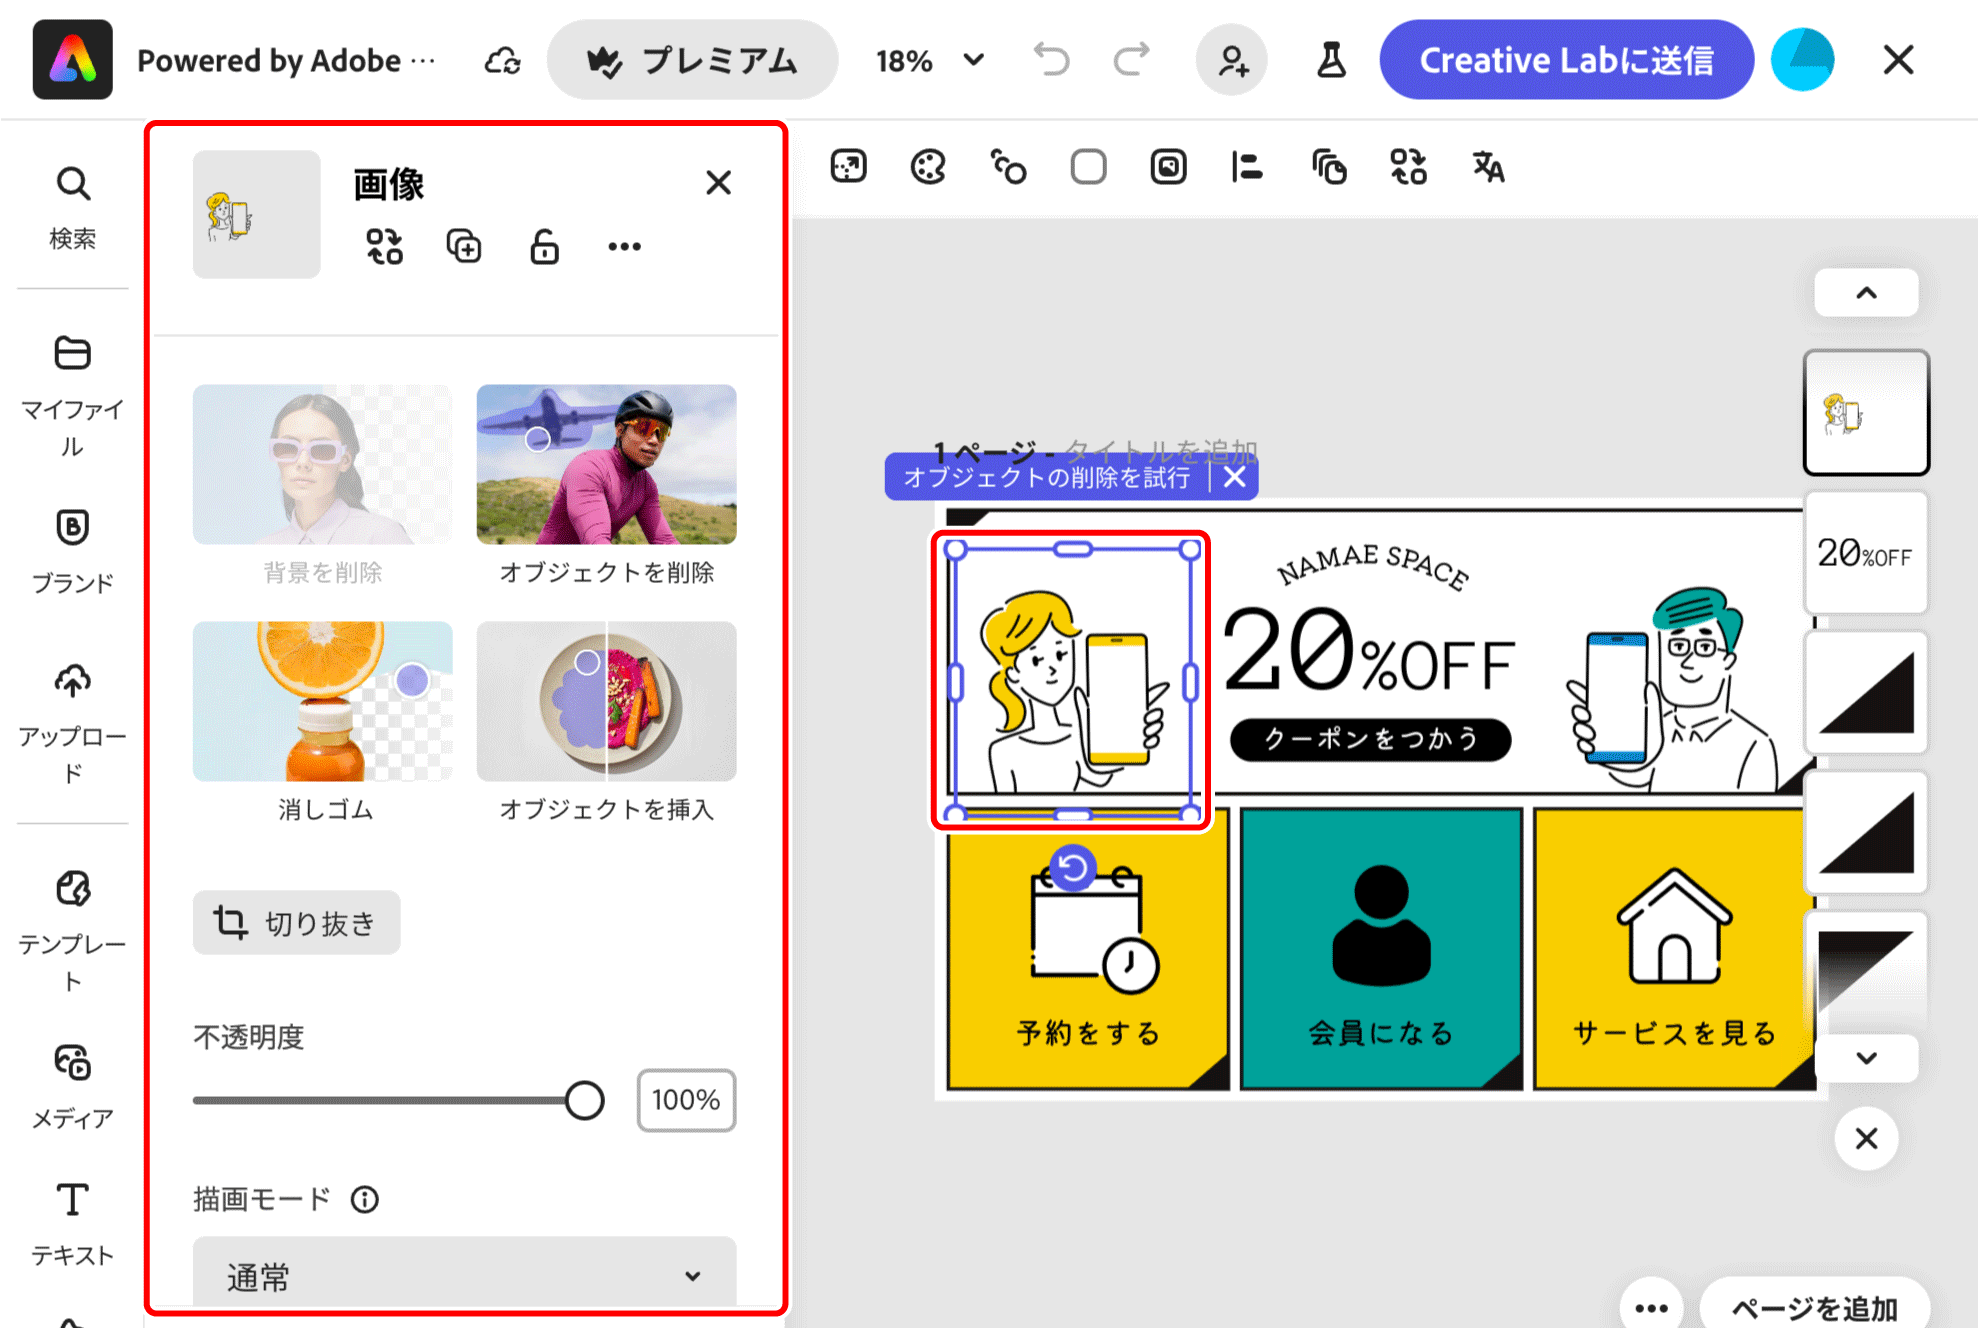The image size is (1978, 1328).
Task: Open the color theme palette icon
Action: click(x=928, y=167)
